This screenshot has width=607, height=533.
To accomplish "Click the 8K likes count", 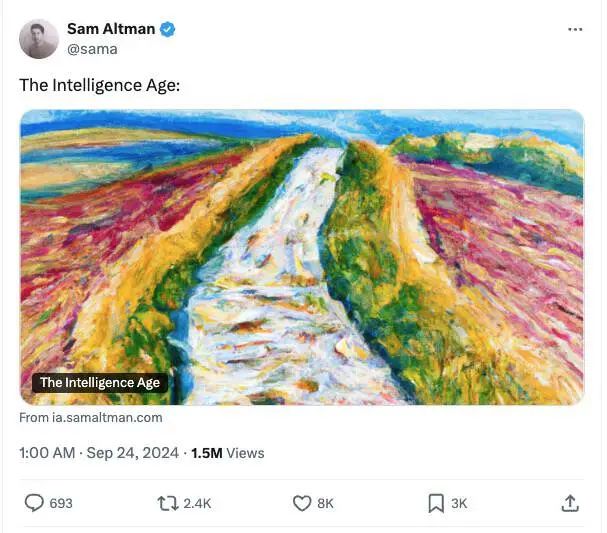I will [325, 503].
